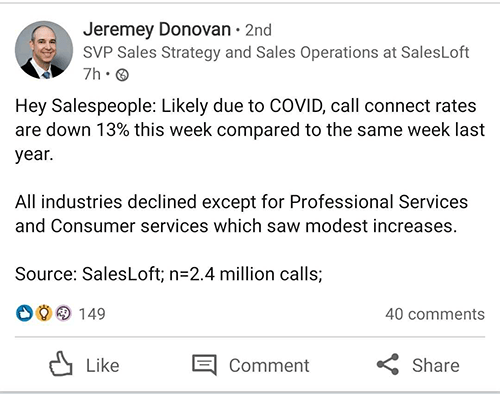
Task: View the blue like reaction icon
Action: coord(24,313)
